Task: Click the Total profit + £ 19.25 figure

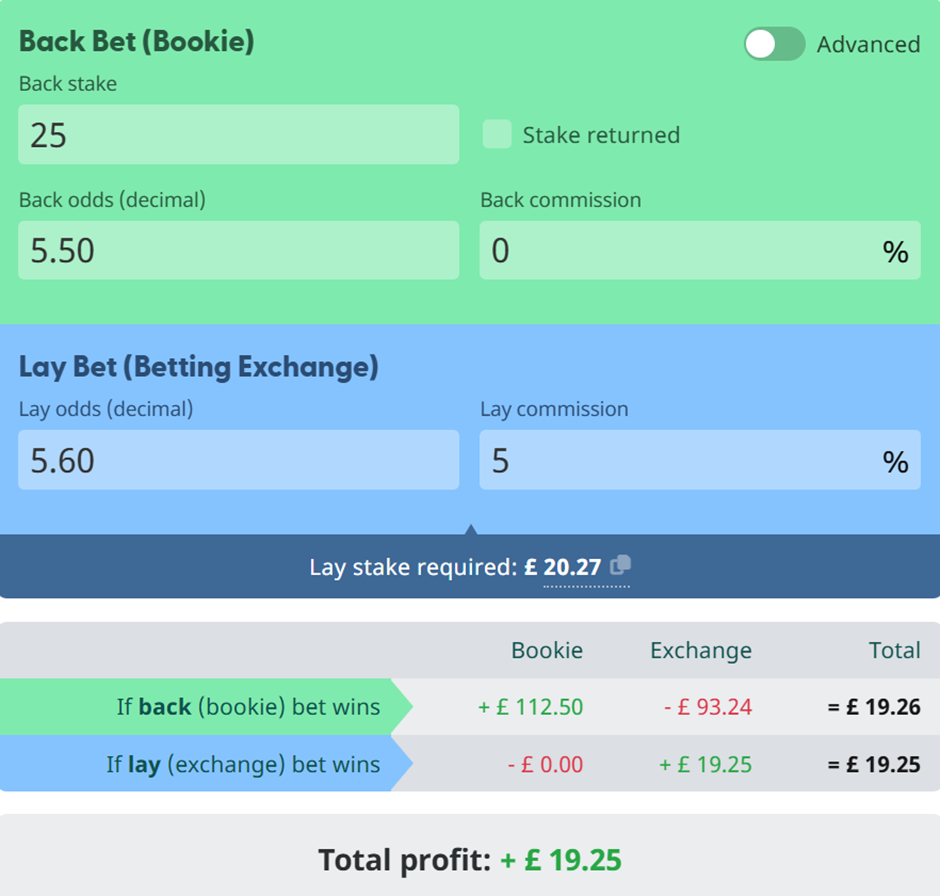Action: pos(561,860)
